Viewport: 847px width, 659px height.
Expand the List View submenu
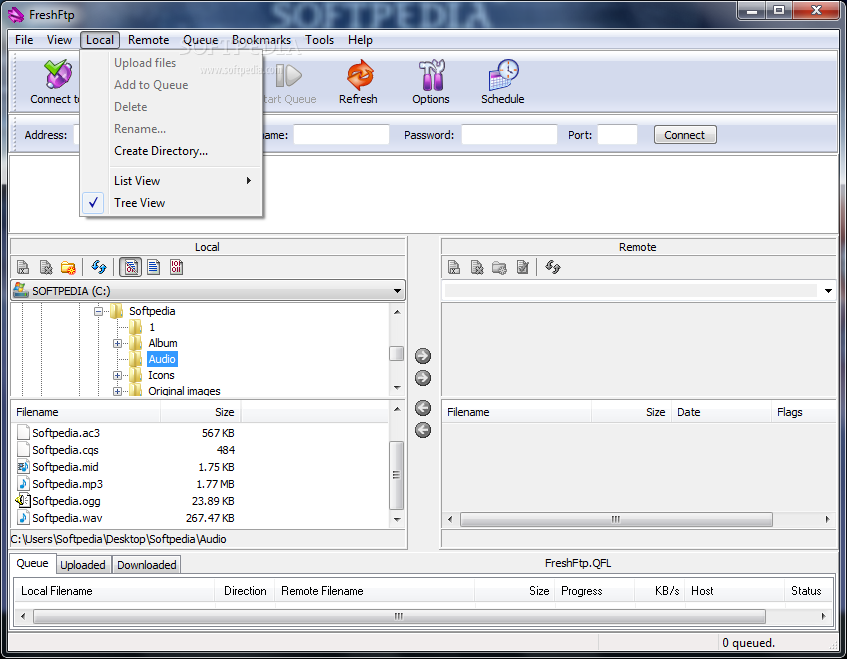[x=171, y=180]
